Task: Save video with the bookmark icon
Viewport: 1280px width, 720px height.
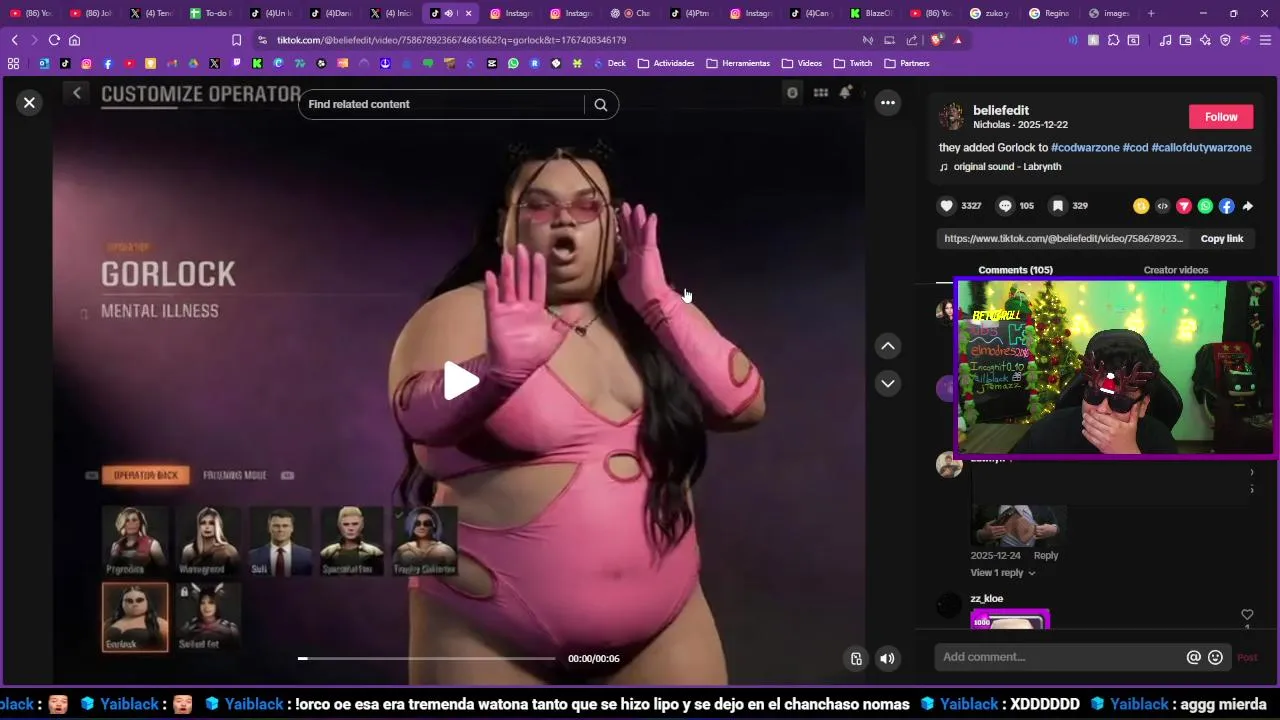Action: [x=1057, y=206]
